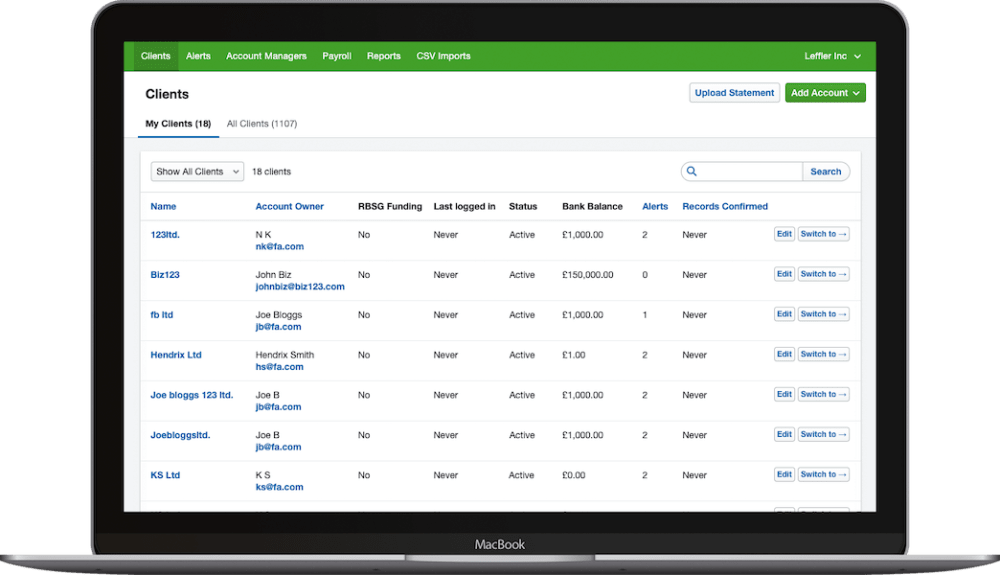Sort clients by the Name column
Image resolution: width=1000 pixels, height=575 pixels.
163,207
